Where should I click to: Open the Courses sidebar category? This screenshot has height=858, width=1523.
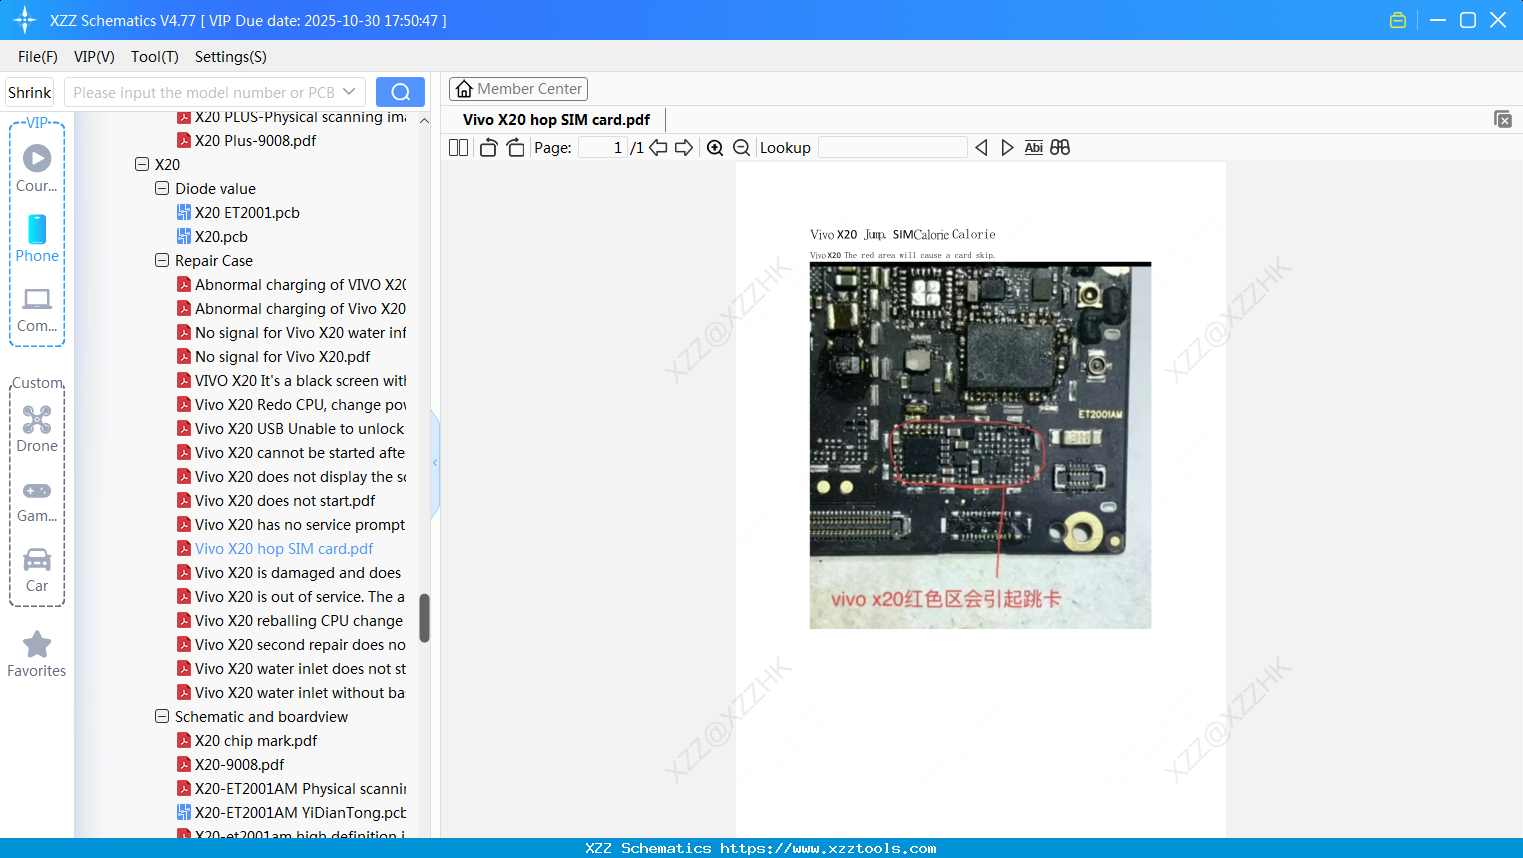coord(37,169)
